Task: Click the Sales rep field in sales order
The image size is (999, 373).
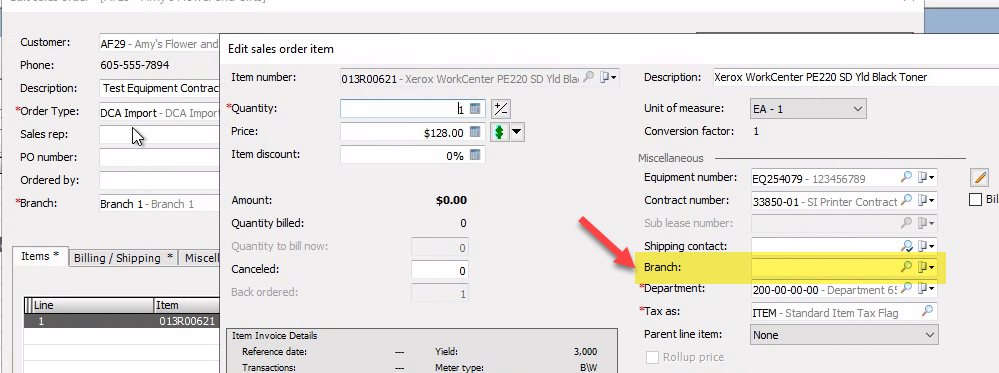Action: tap(159, 135)
